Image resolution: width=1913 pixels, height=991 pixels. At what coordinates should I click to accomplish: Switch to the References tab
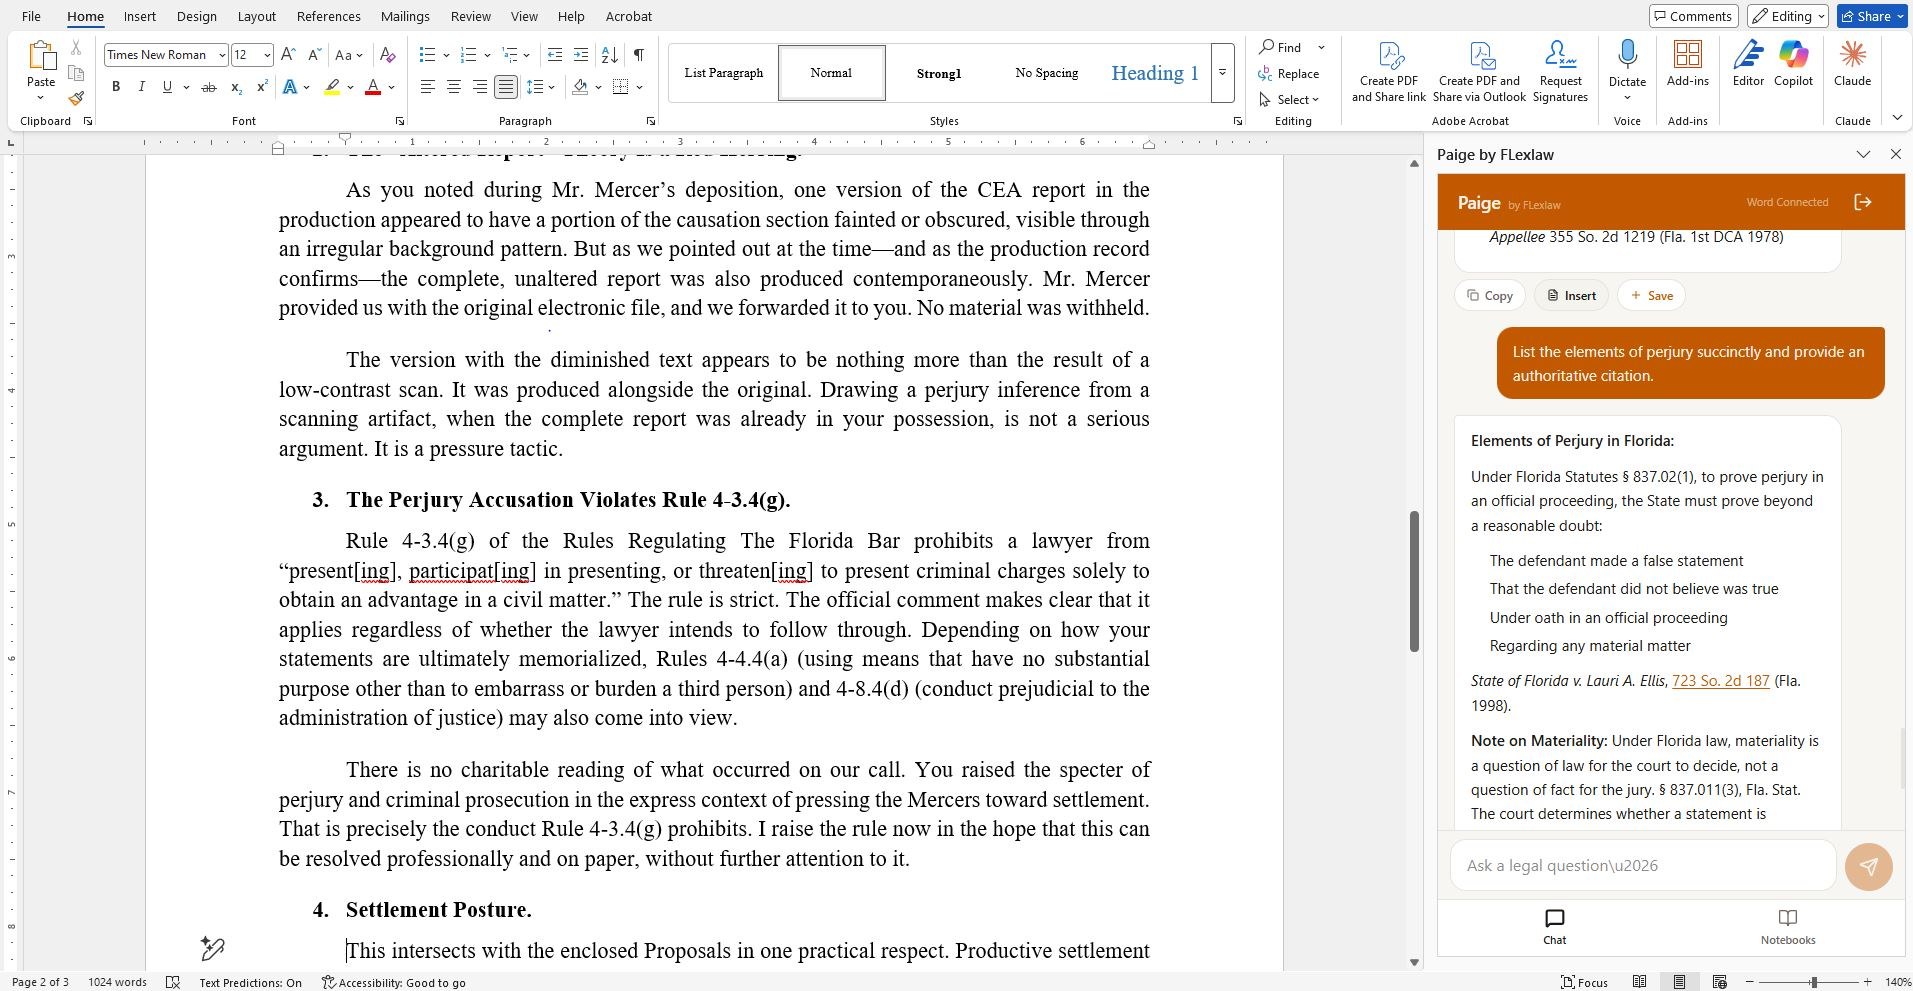[328, 16]
